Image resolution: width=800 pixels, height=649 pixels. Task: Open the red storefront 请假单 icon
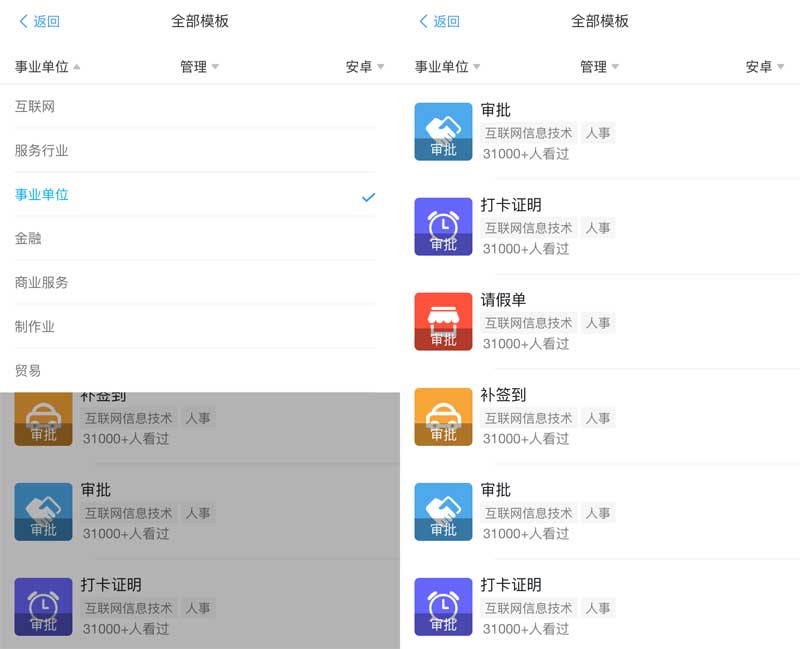click(443, 321)
